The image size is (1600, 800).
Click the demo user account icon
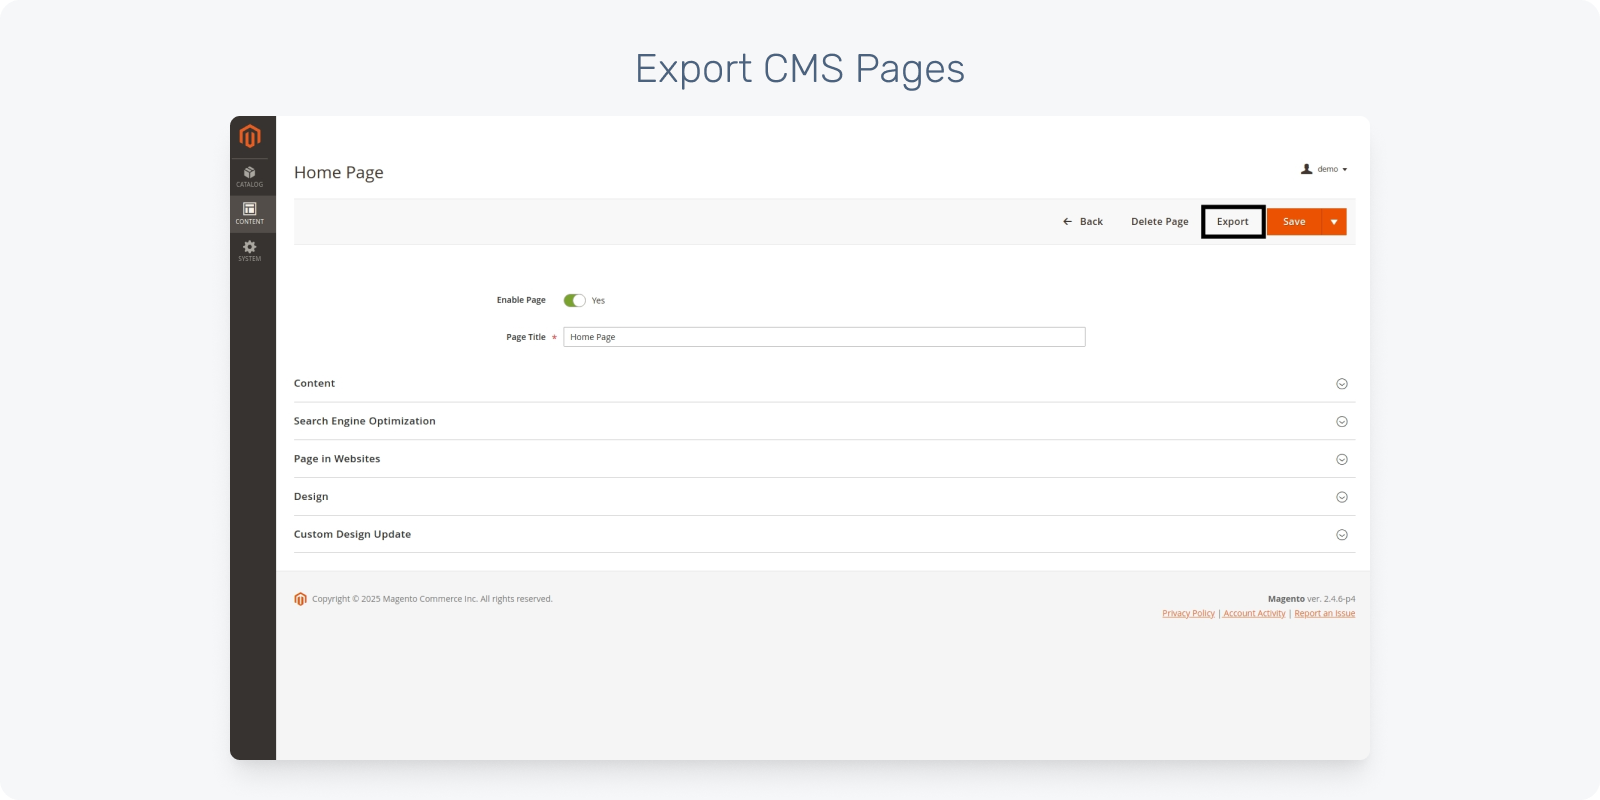(1306, 169)
